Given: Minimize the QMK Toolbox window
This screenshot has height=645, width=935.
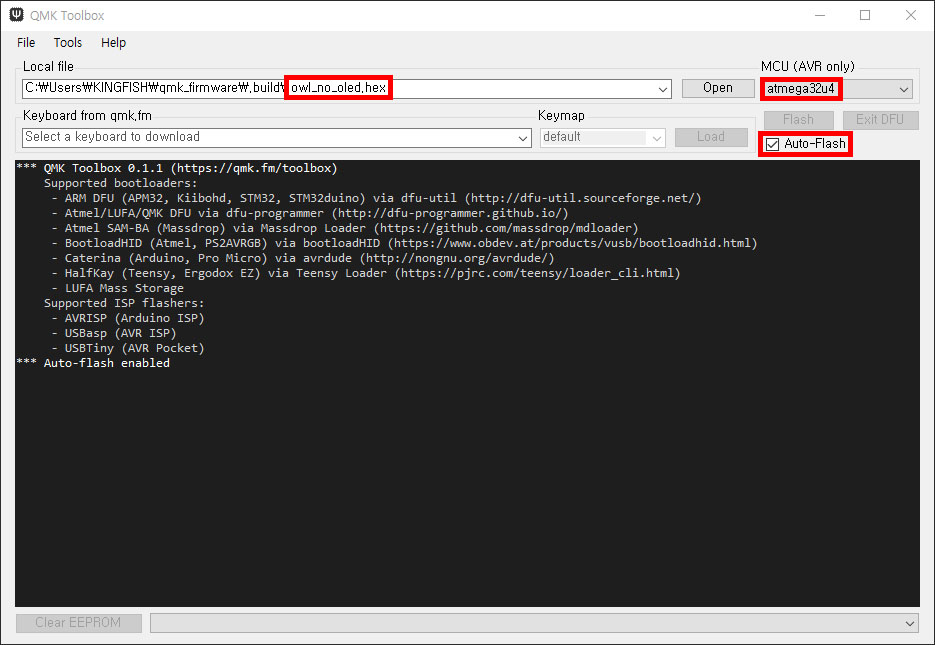Looking at the screenshot, I should [x=820, y=15].
